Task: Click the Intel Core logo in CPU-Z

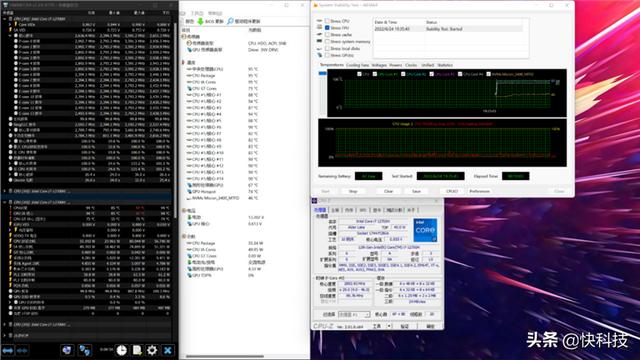Action: 425,230
